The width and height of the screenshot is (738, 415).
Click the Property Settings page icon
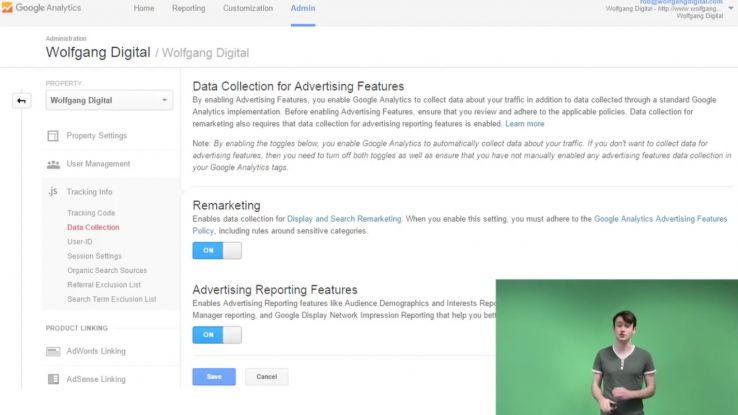(53, 136)
